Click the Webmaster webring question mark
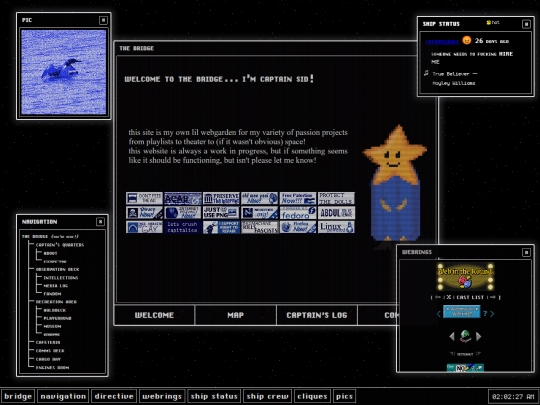This screenshot has height=405, width=540. (x=485, y=313)
